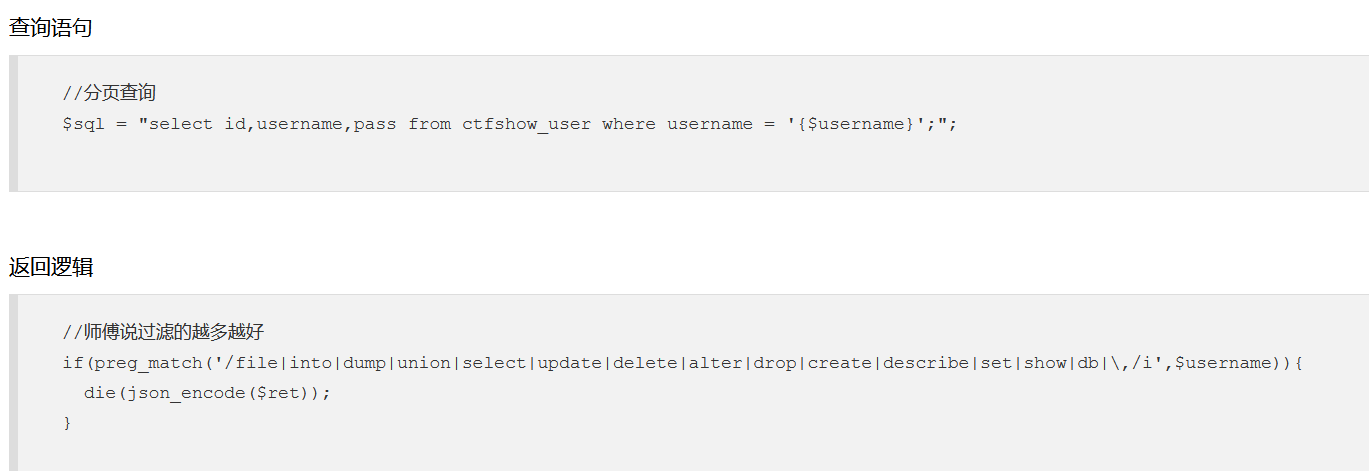The image size is (1369, 471).
Task: Click the word delete in the regex
Action: 645,363
